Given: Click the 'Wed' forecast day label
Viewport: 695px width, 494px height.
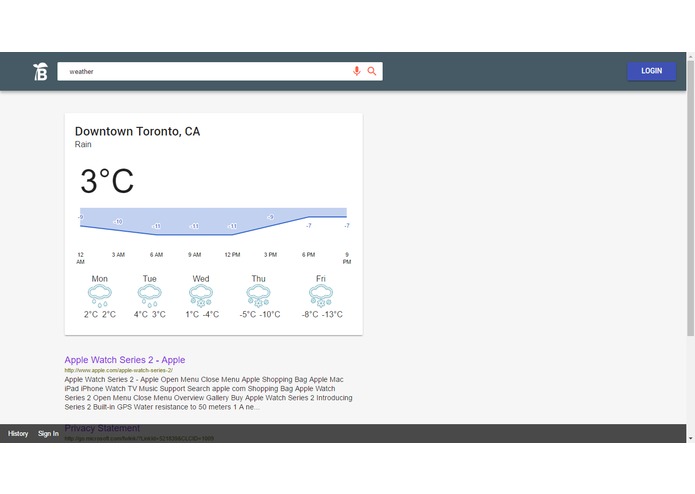Looking at the screenshot, I should coord(201,279).
